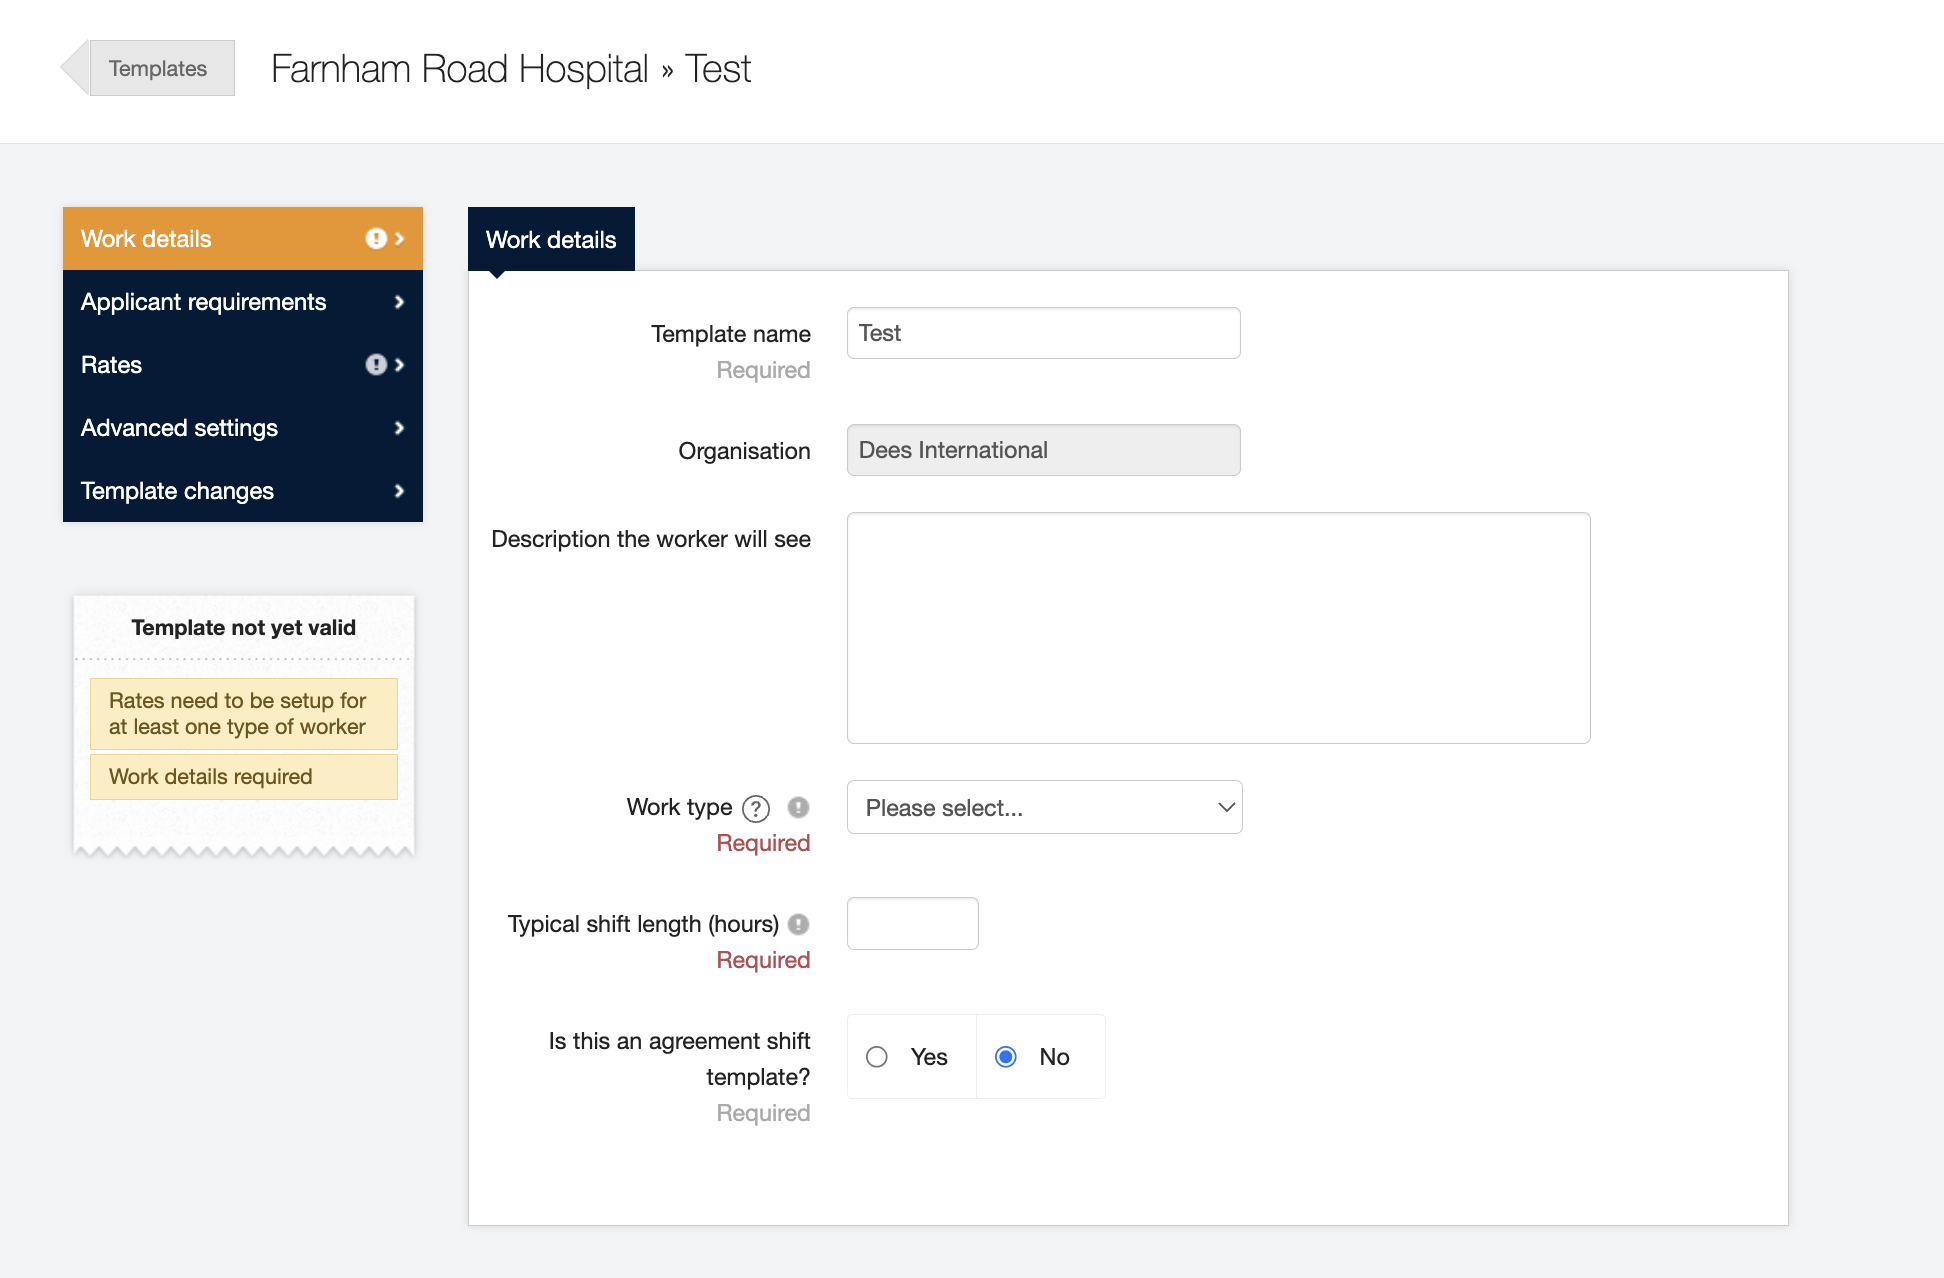
Task: Select Yes for agreement shift template
Action: click(877, 1057)
